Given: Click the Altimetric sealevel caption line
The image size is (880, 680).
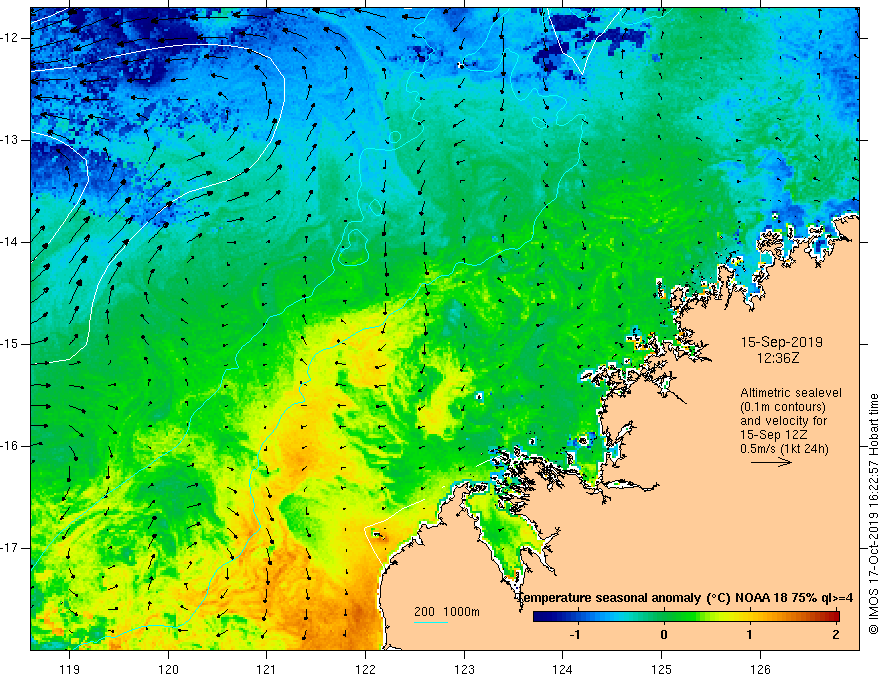Looking at the screenshot, I should [791, 393].
